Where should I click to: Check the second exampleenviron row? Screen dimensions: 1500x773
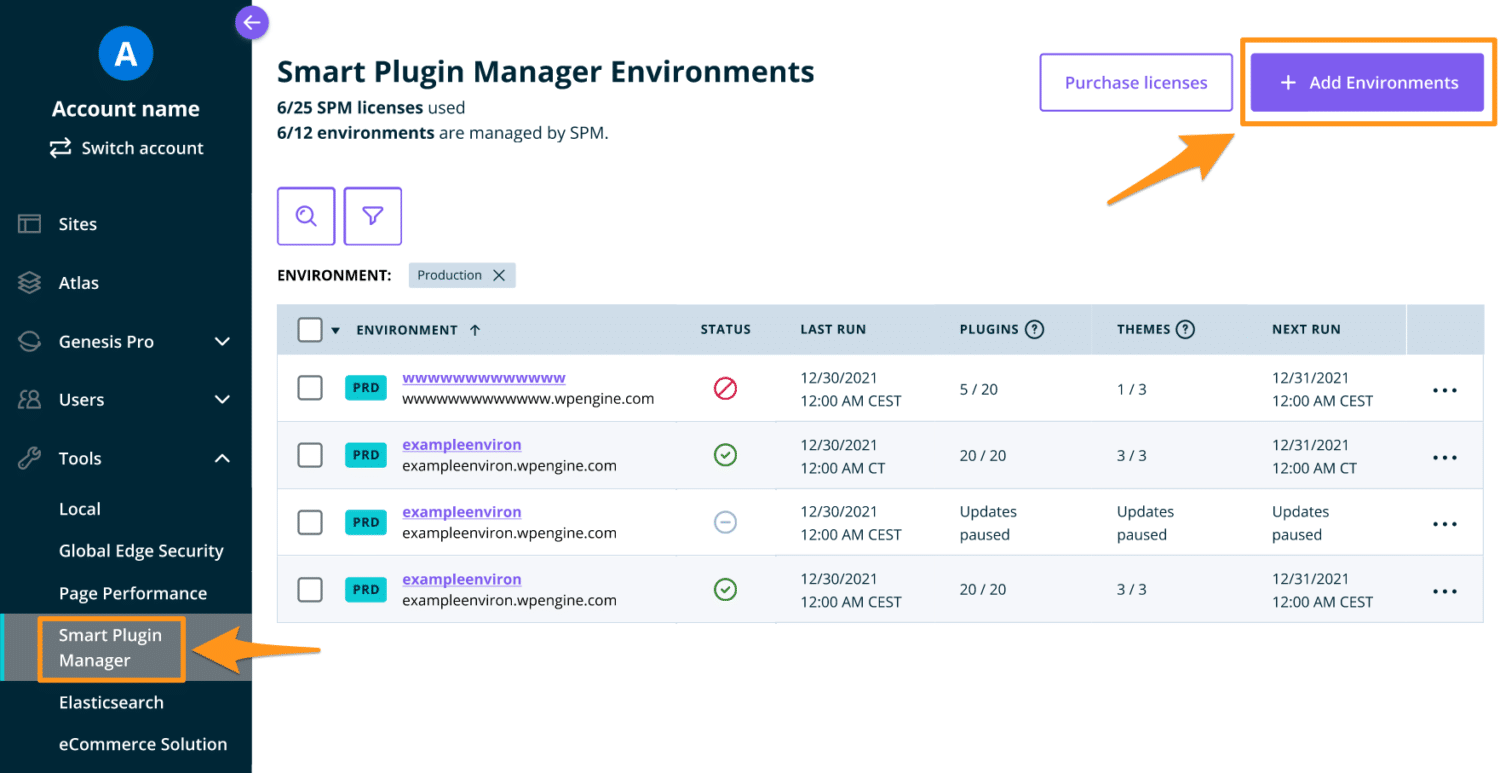tap(310, 522)
